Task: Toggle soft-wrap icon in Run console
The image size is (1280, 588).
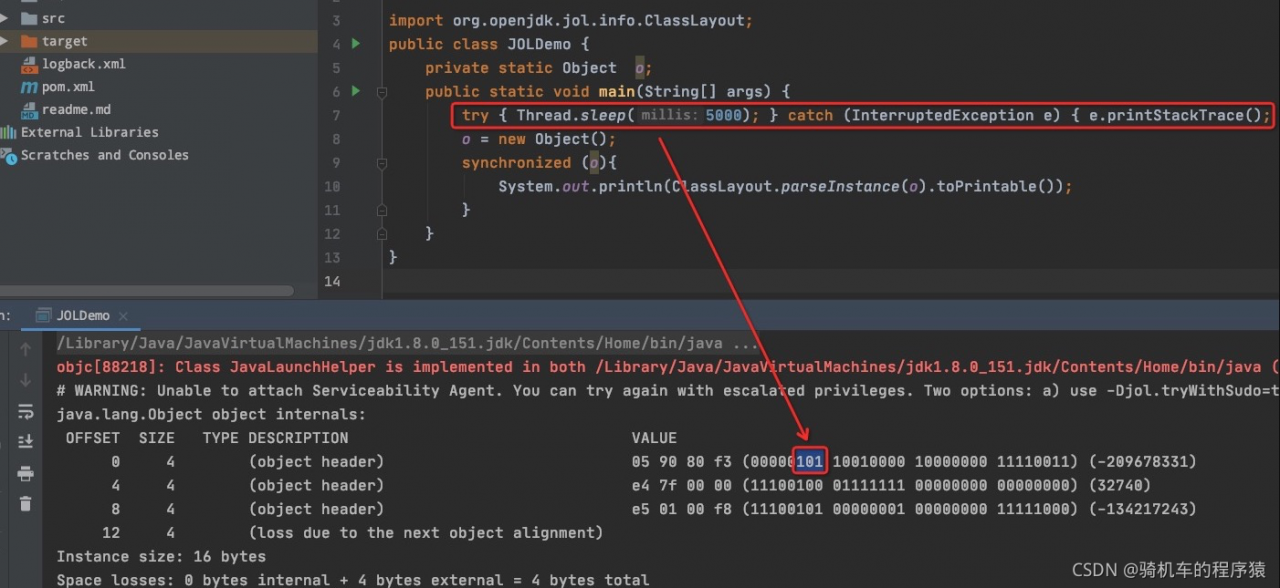Action: click(x=26, y=411)
